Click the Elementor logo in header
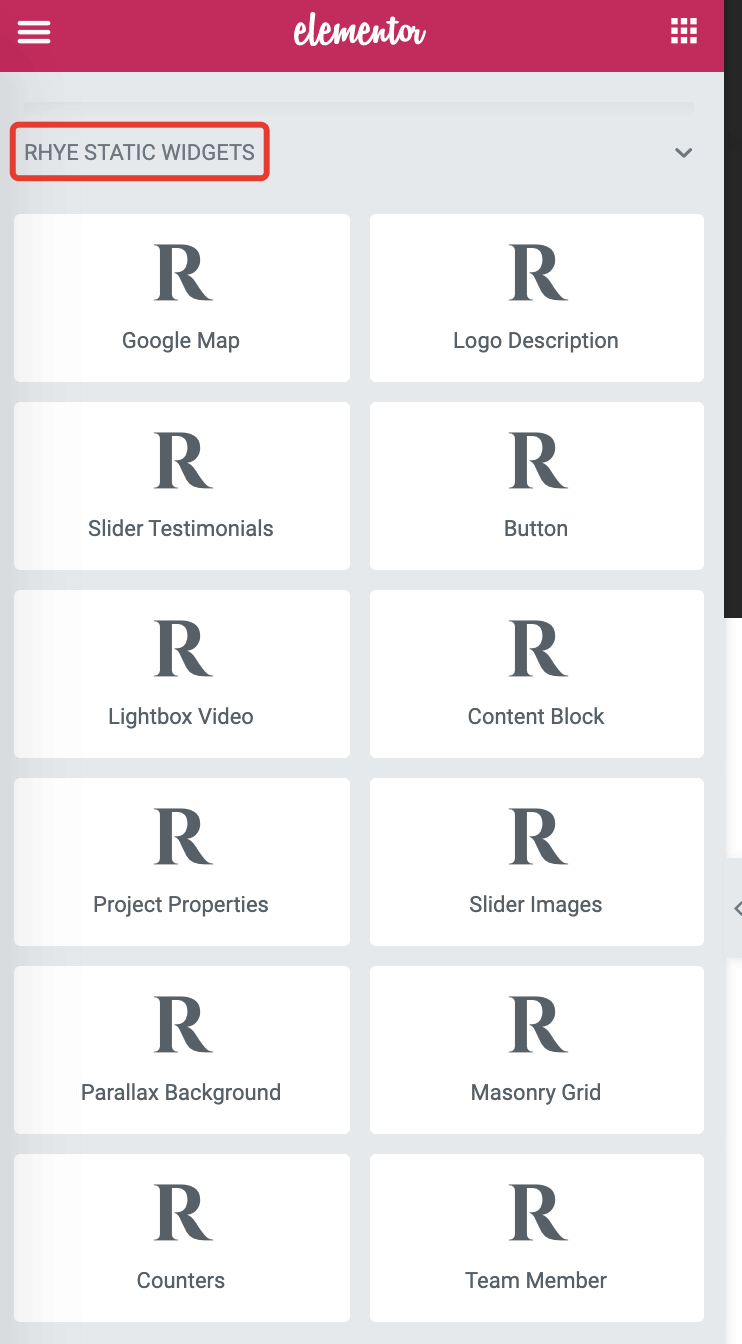This screenshot has width=742, height=1344. [360, 32]
